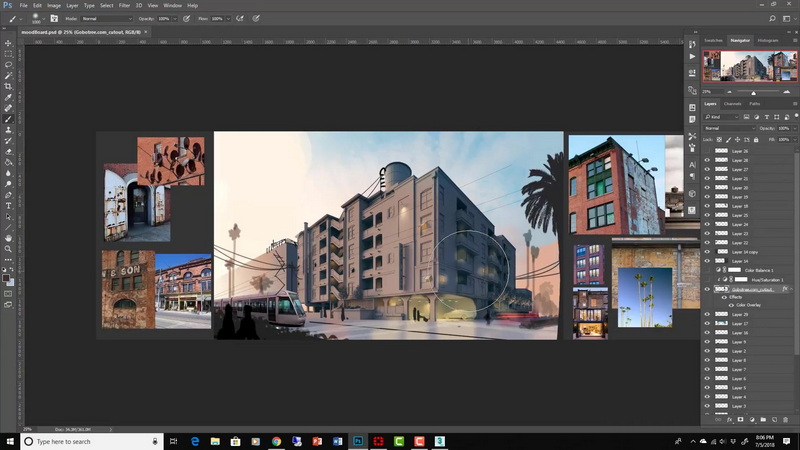Hide Layer 20 with eye icon
The height and width of the screenshot is (450, 800).
[x=707, y=188]
